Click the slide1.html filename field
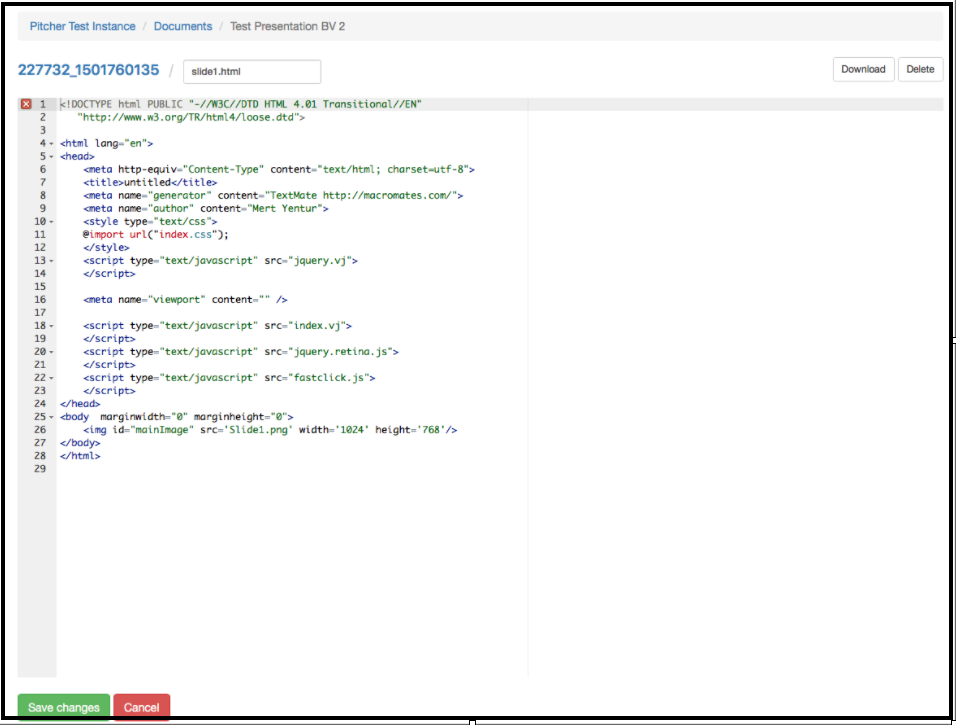 pyautogui.click(x=251, y=71)
